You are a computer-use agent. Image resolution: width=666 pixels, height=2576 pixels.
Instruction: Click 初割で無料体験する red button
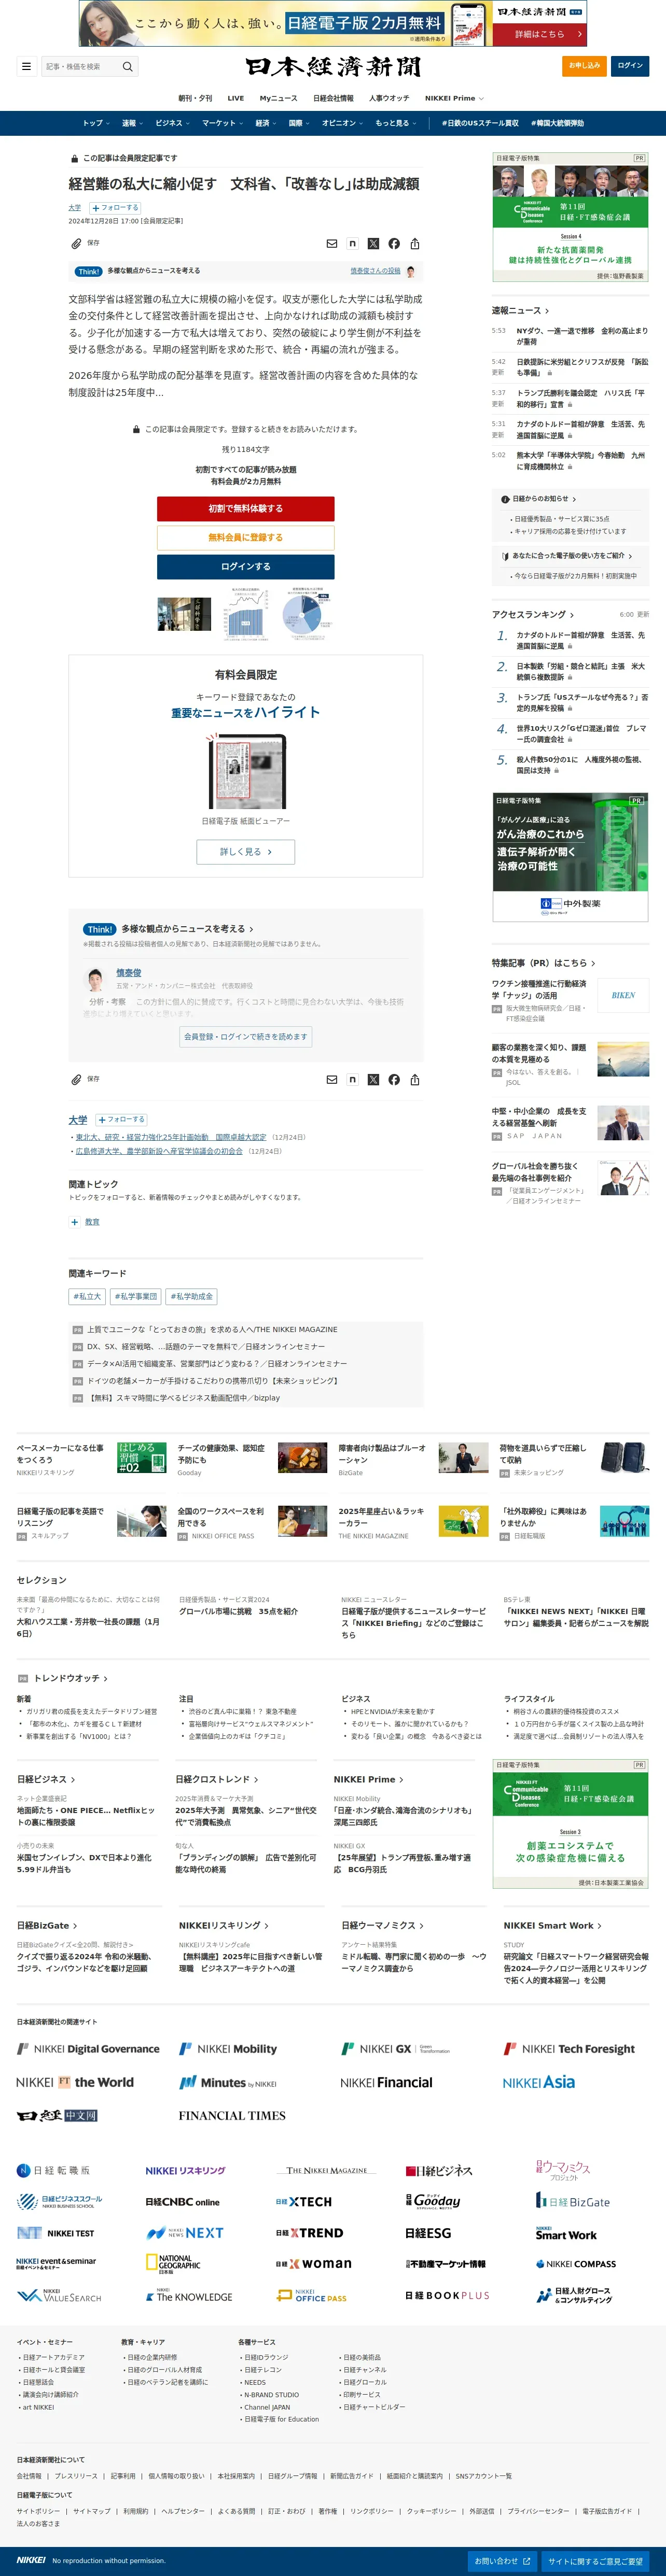point(245,509)
